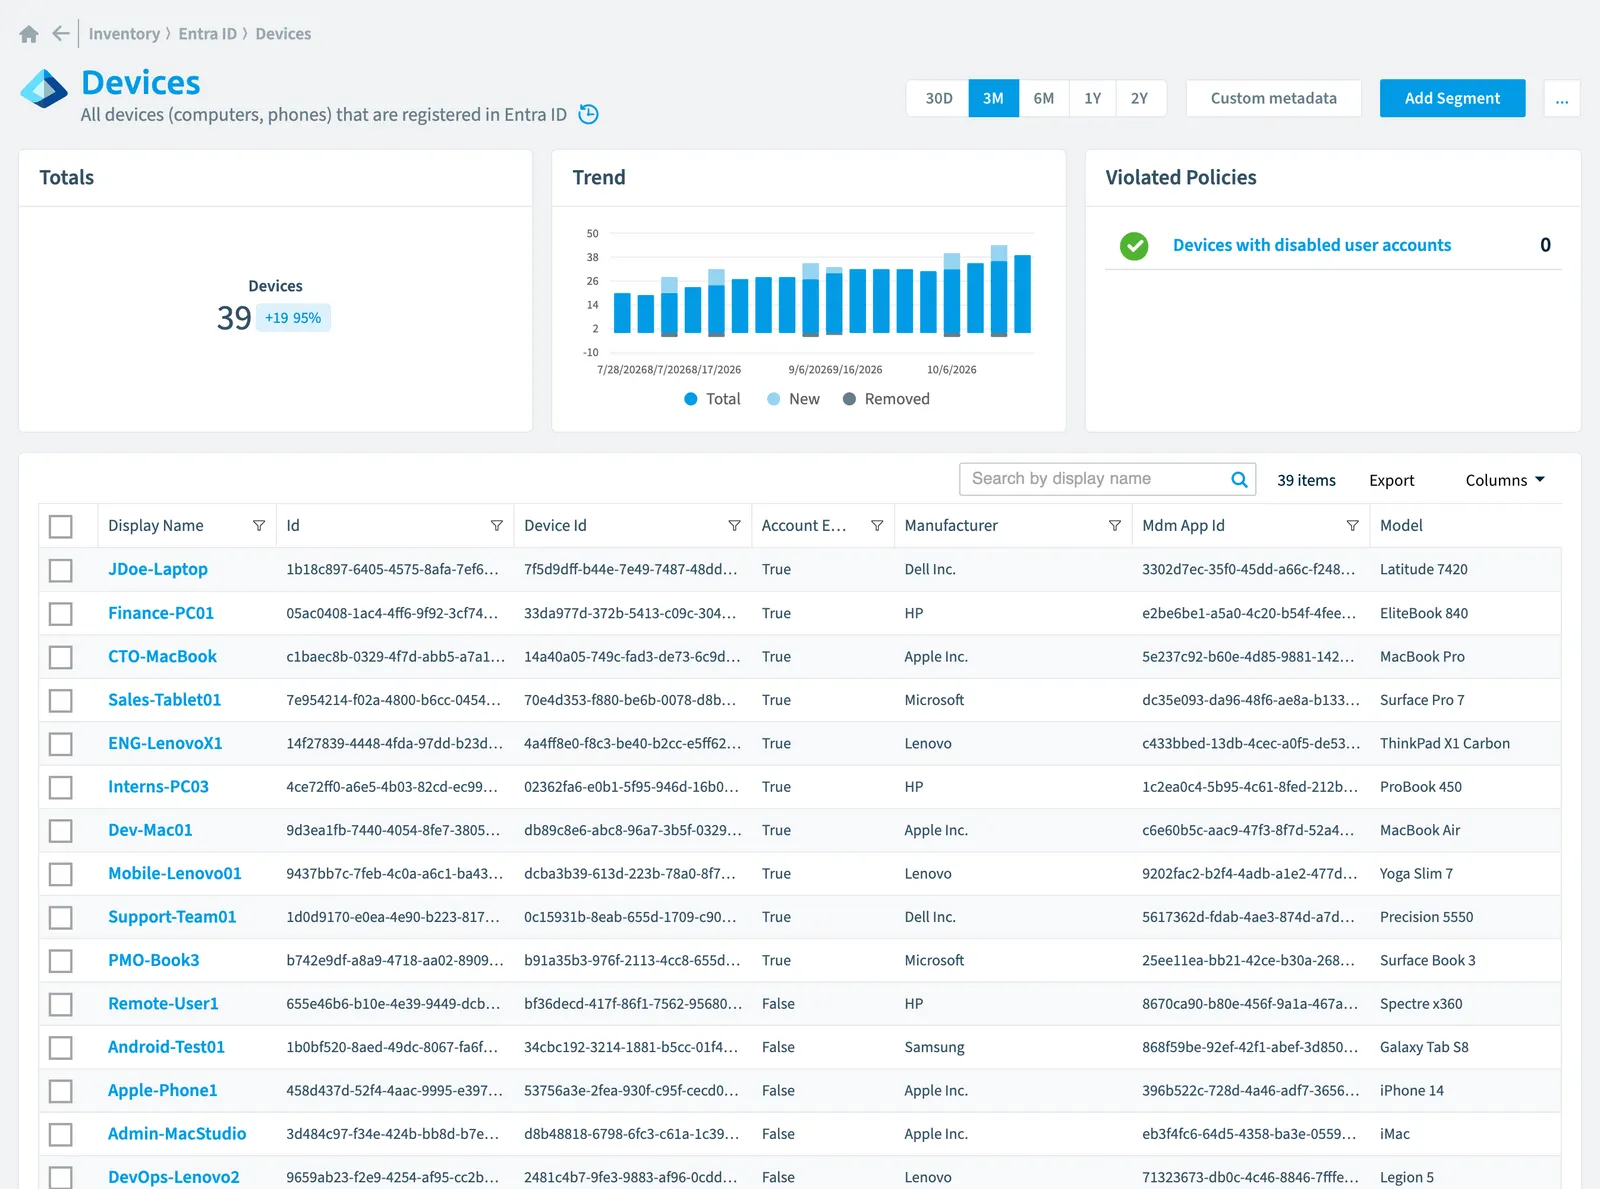Click the Export button
The image size is (1600, 1189).
1392,480
